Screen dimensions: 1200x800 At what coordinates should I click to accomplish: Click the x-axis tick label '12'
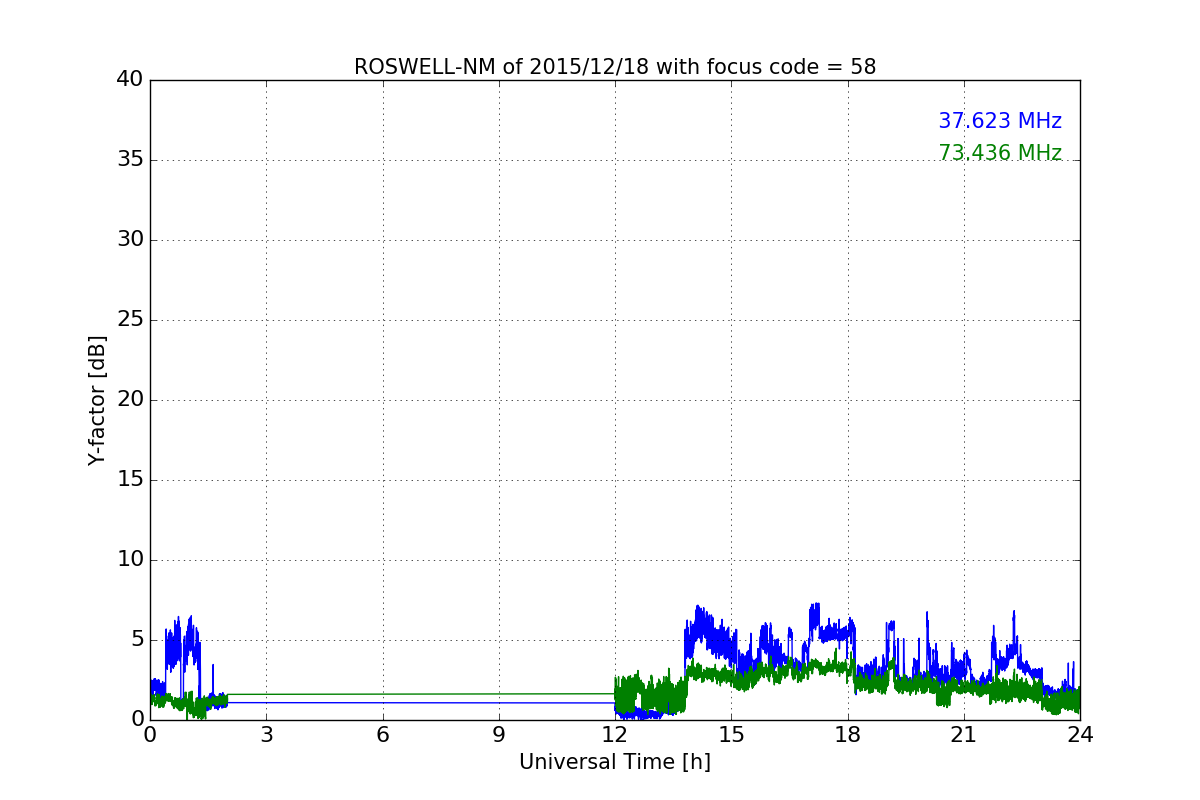[615, 735]
